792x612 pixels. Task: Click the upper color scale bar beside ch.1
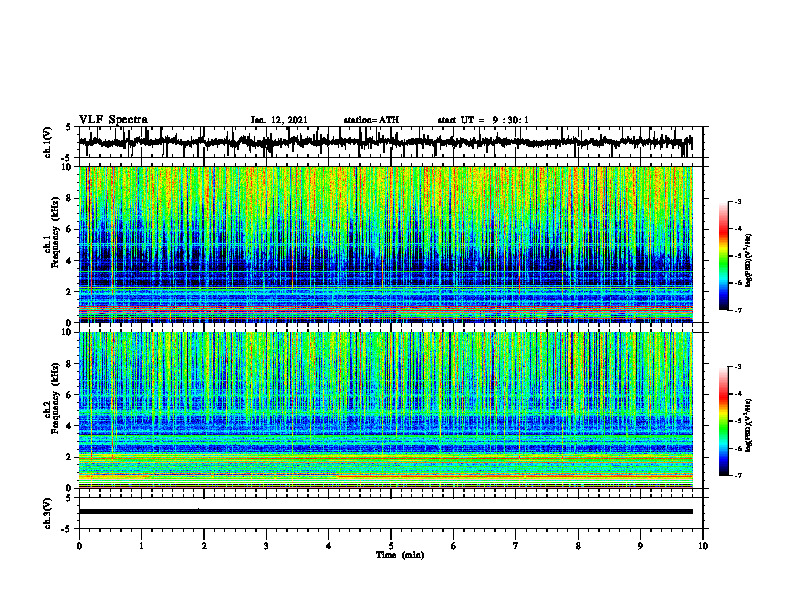pyautogui.click(x=724, y=256)
